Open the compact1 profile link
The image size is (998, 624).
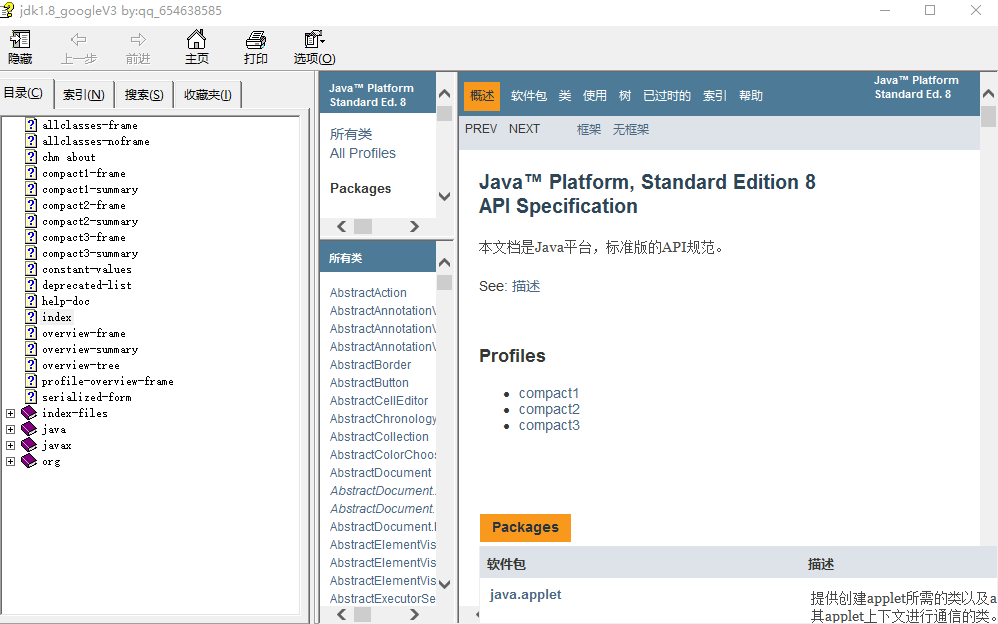click(548, 393)
